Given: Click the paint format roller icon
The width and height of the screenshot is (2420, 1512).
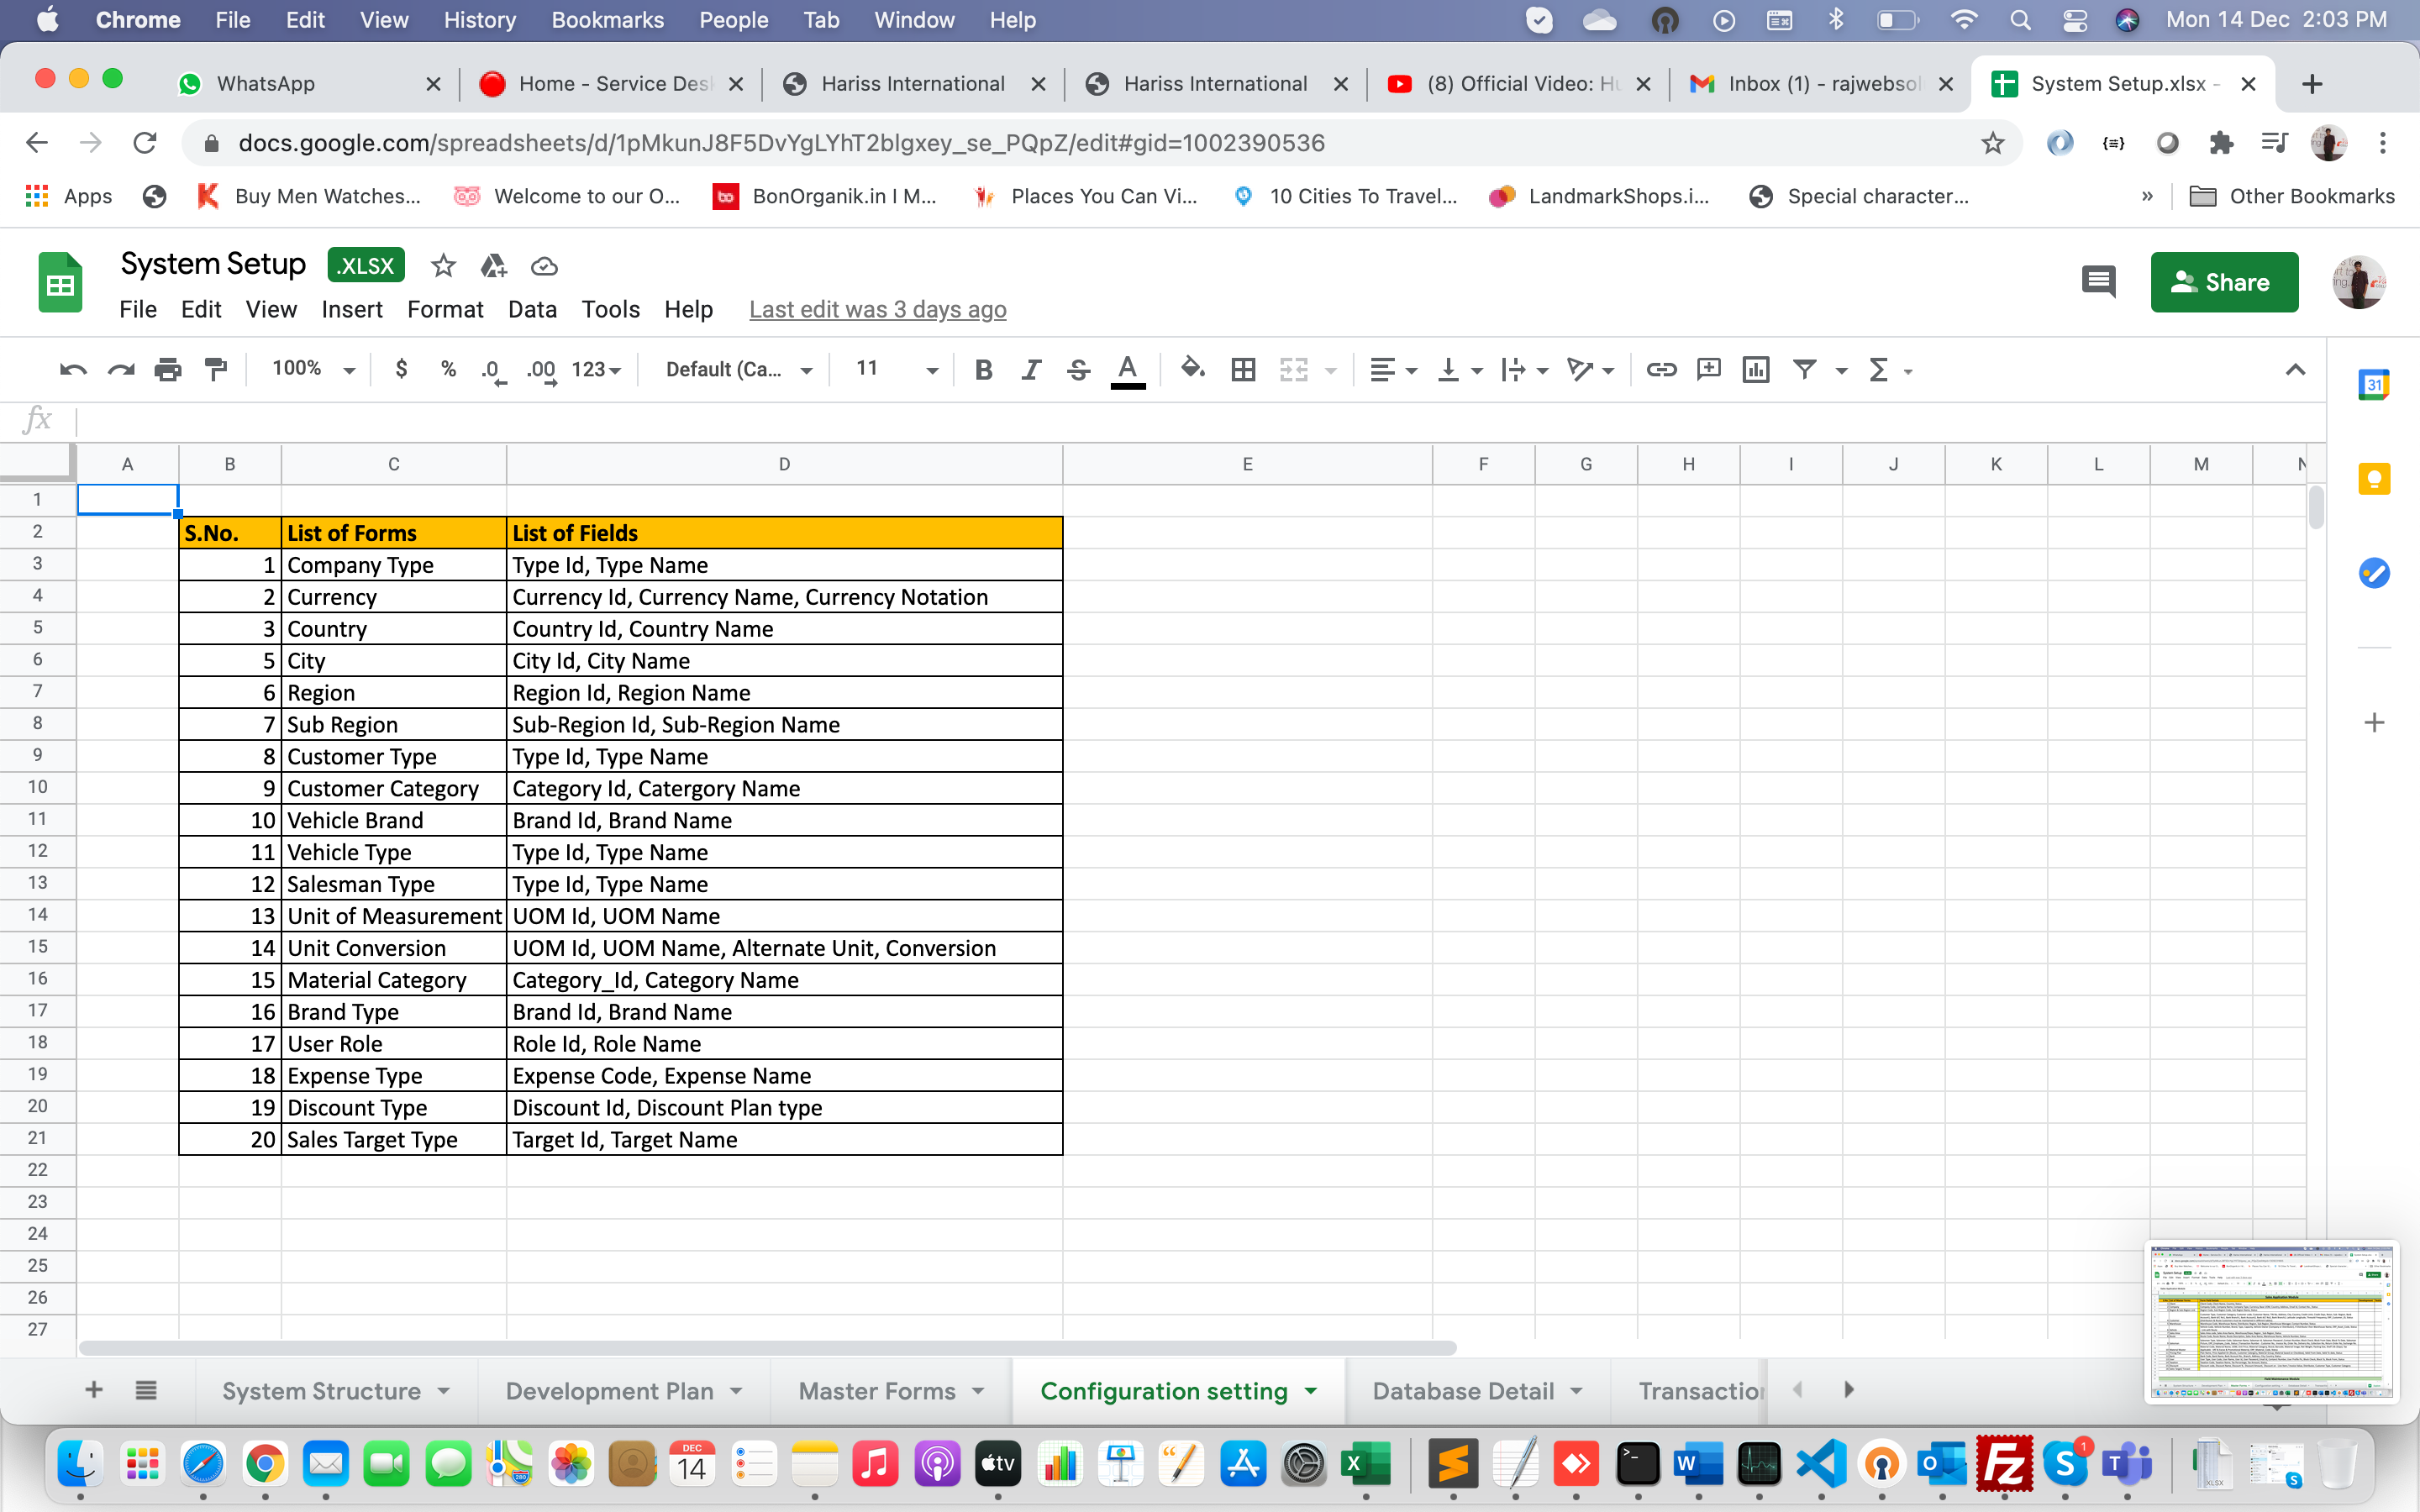Looking at the screenshot, I should click(x=215, y=370).
